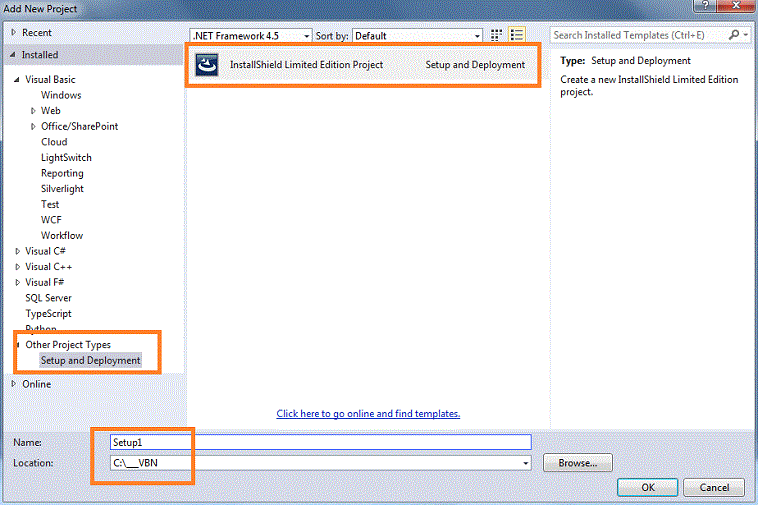Select the Visual C++ label
The height and width of the screenshot is (505, 758).
pos(49,267)
